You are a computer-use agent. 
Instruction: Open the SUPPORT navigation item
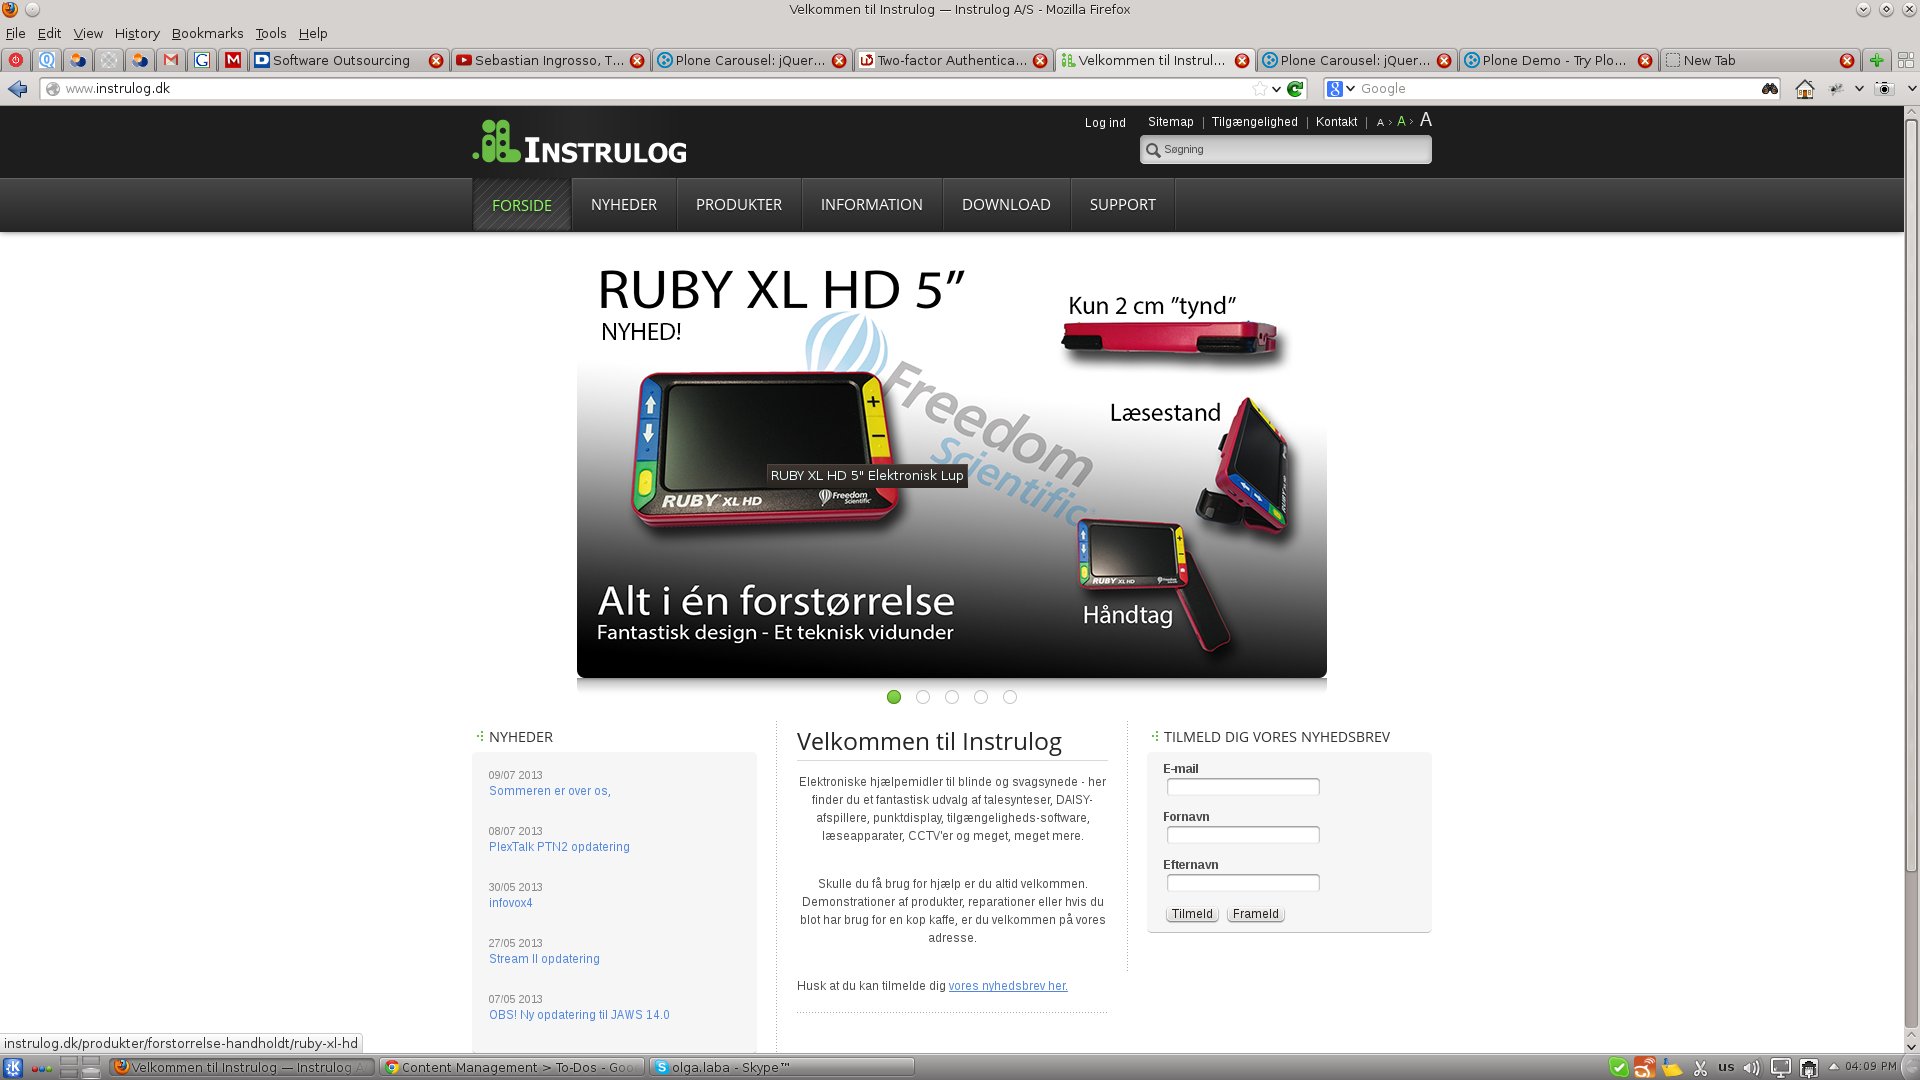1122,204
